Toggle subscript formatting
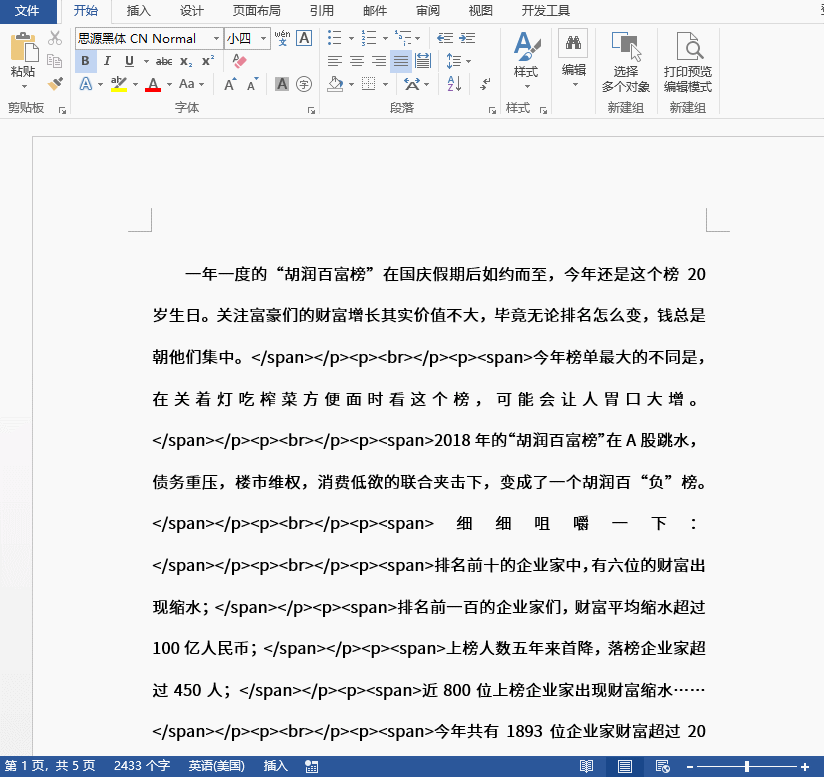Viewport: 824px width, 777px height. coord(186,62)
